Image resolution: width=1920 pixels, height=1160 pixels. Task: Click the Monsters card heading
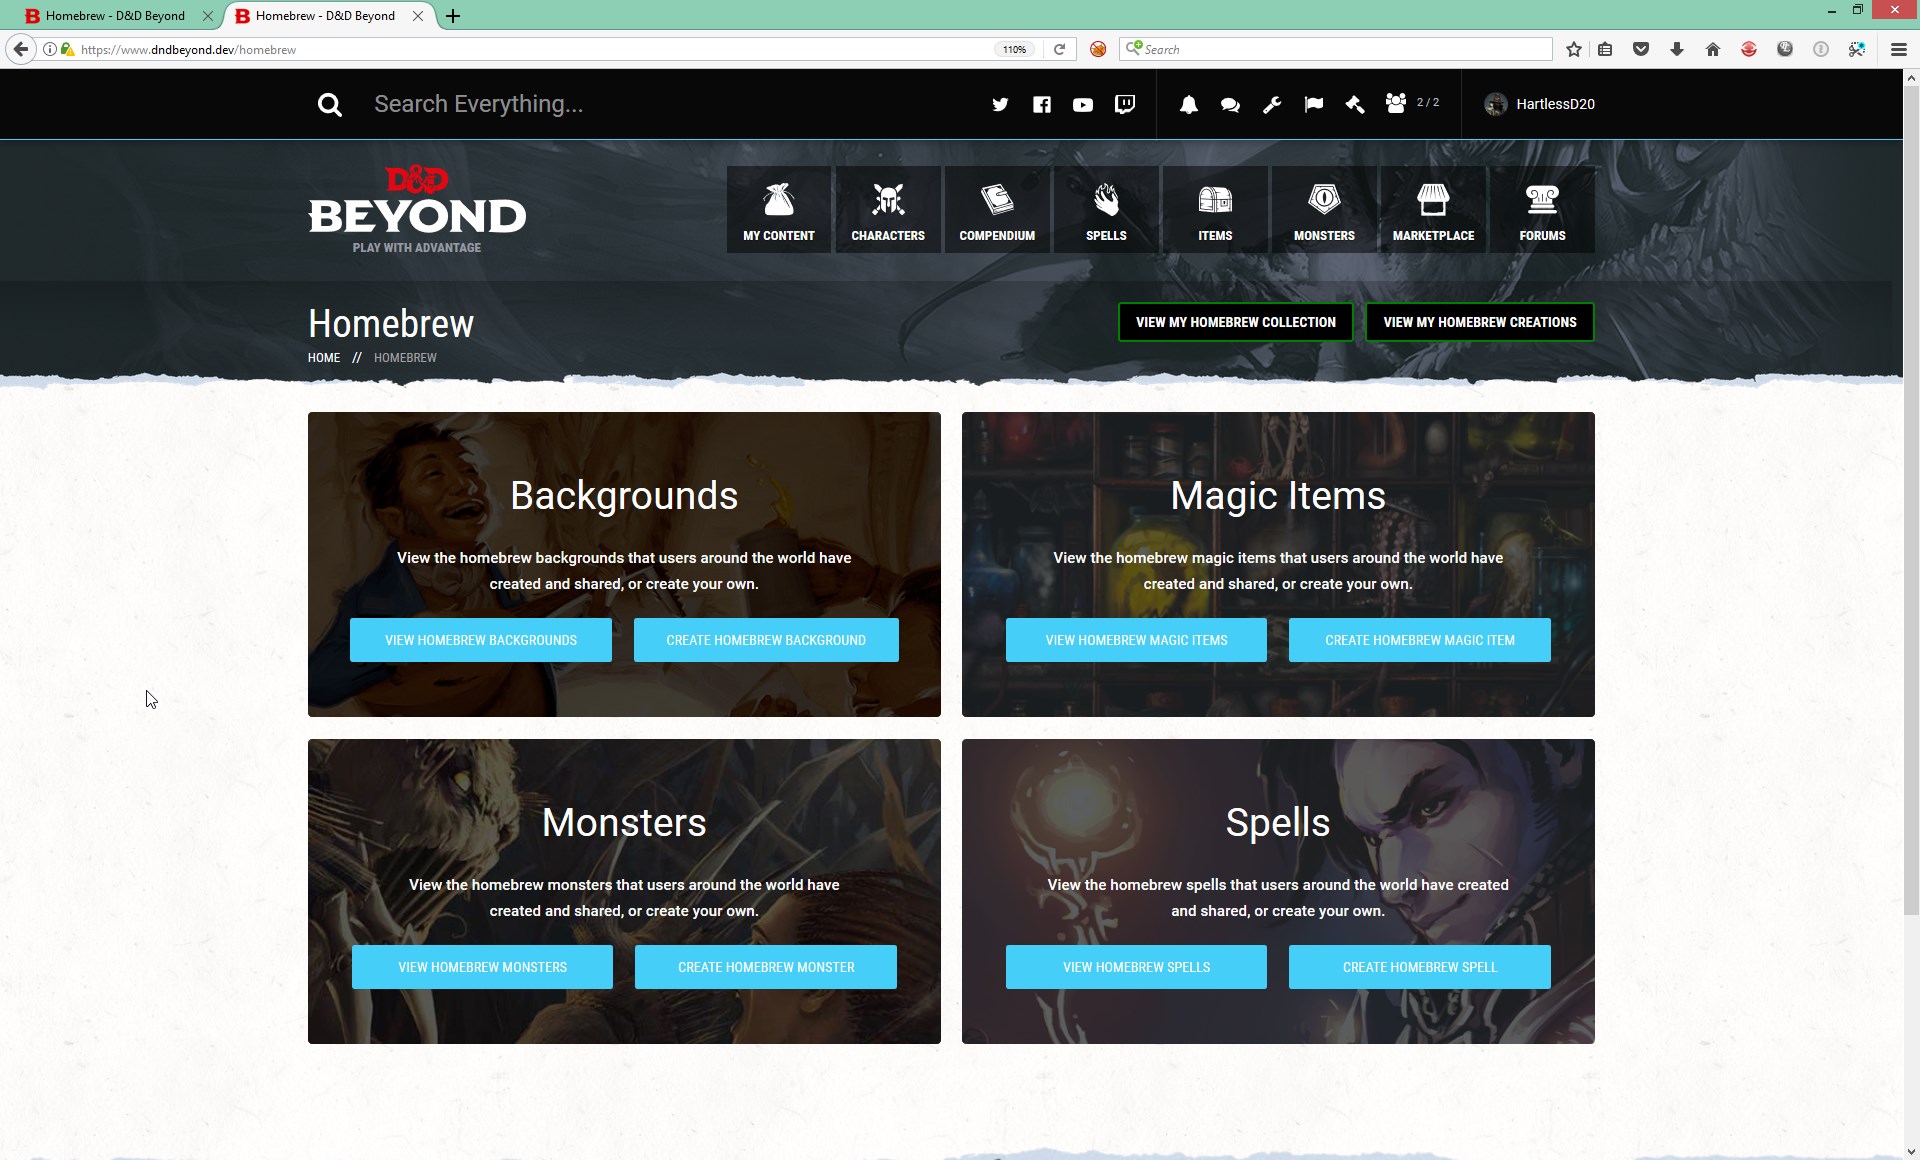point(624,823)
